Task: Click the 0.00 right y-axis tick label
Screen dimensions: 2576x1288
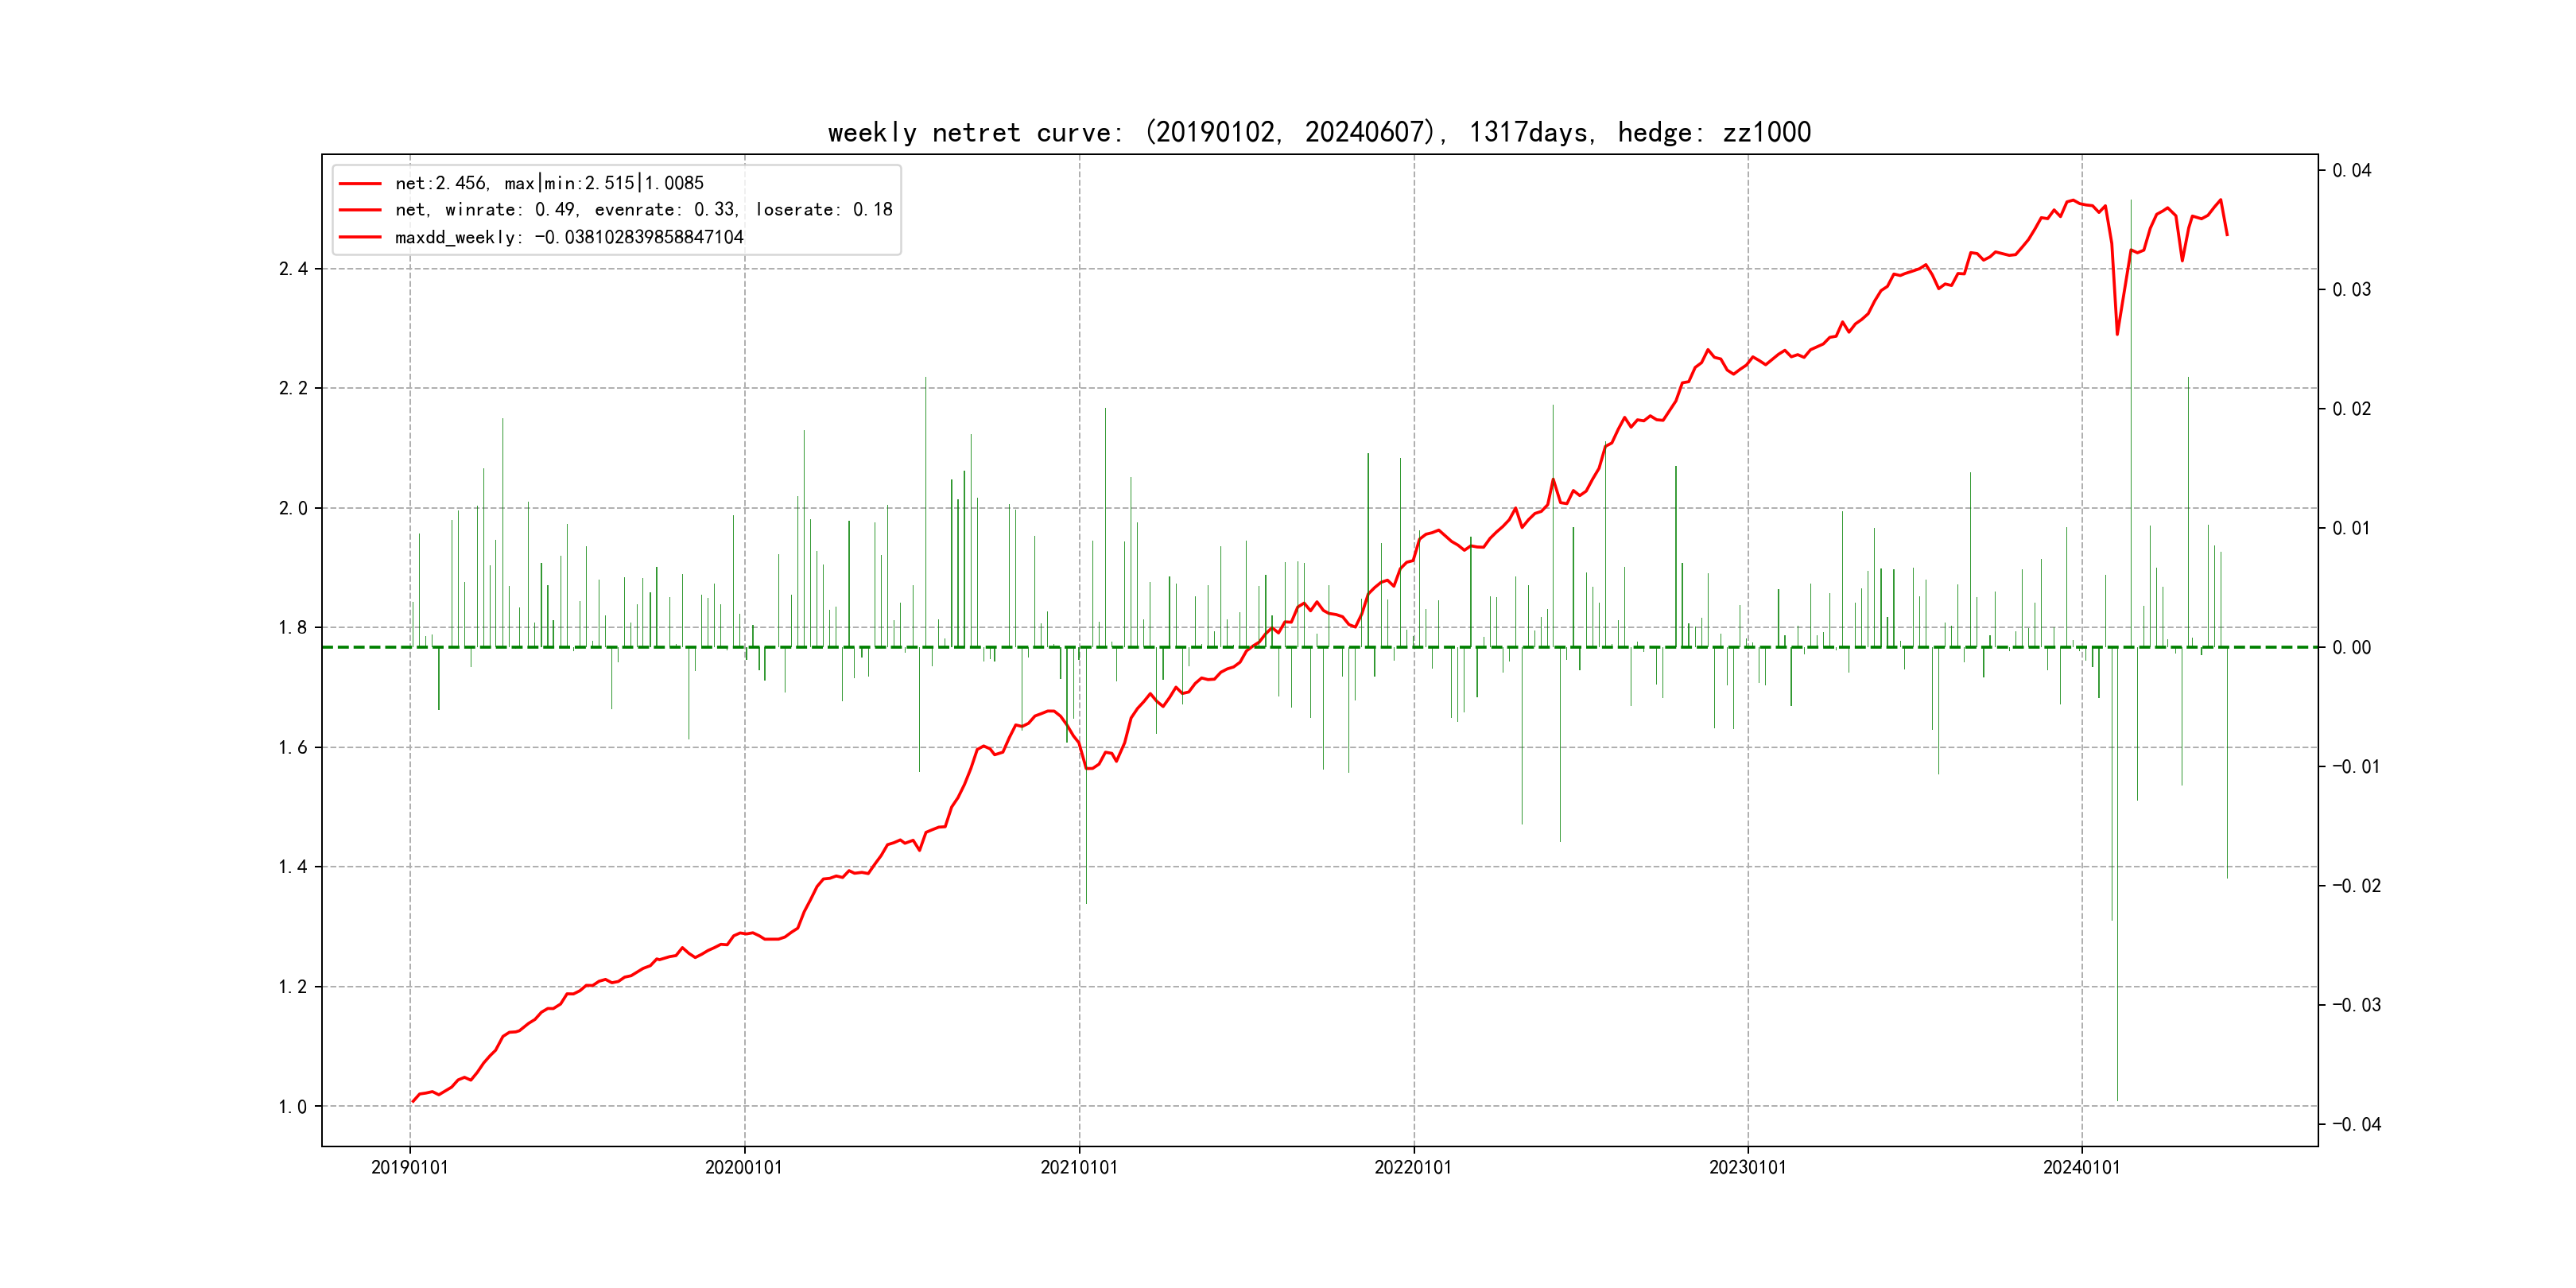Action: 2352,648
